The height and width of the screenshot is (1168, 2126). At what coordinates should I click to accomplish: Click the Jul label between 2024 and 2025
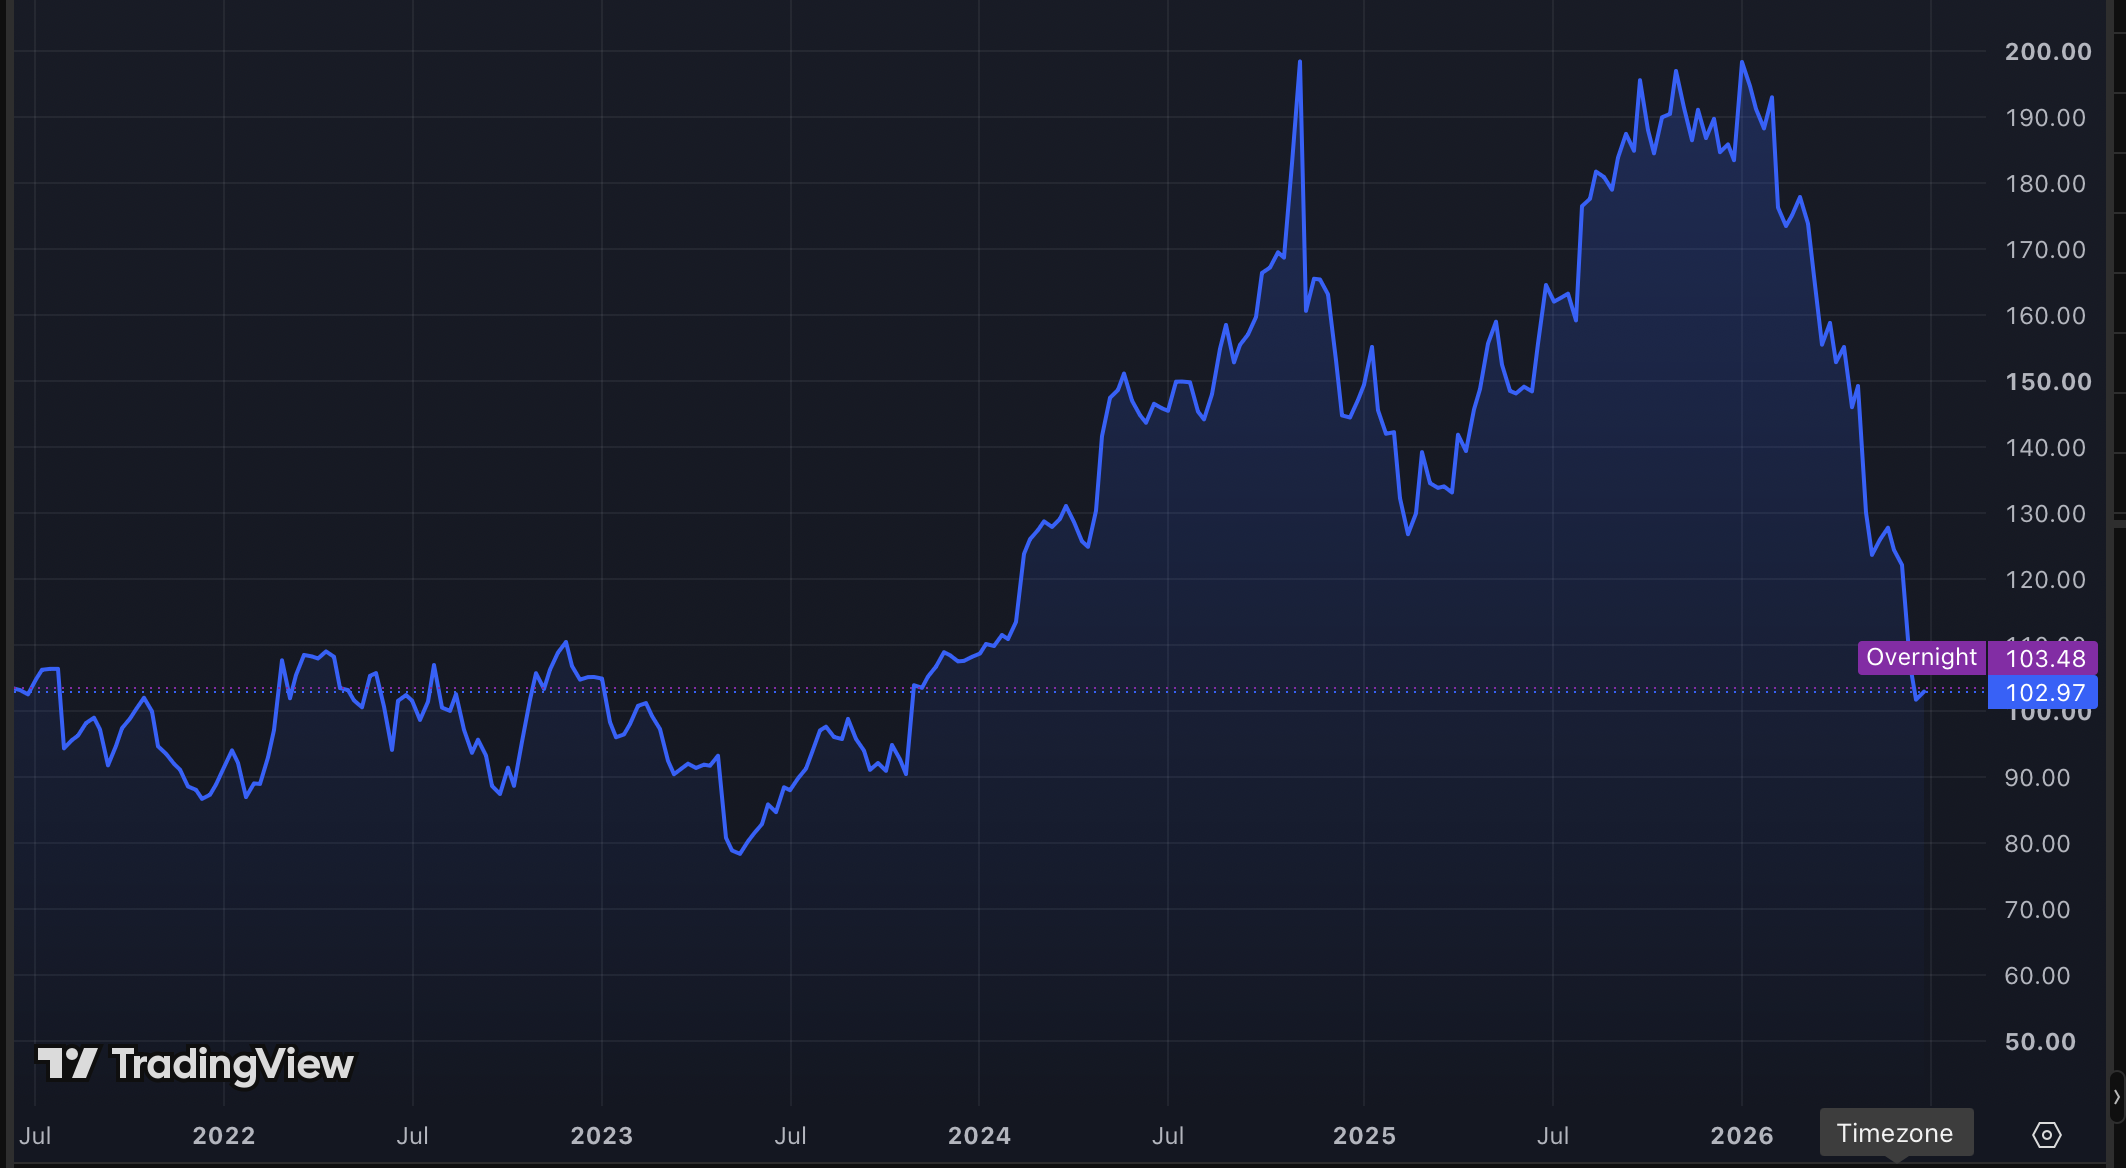1168,1136
